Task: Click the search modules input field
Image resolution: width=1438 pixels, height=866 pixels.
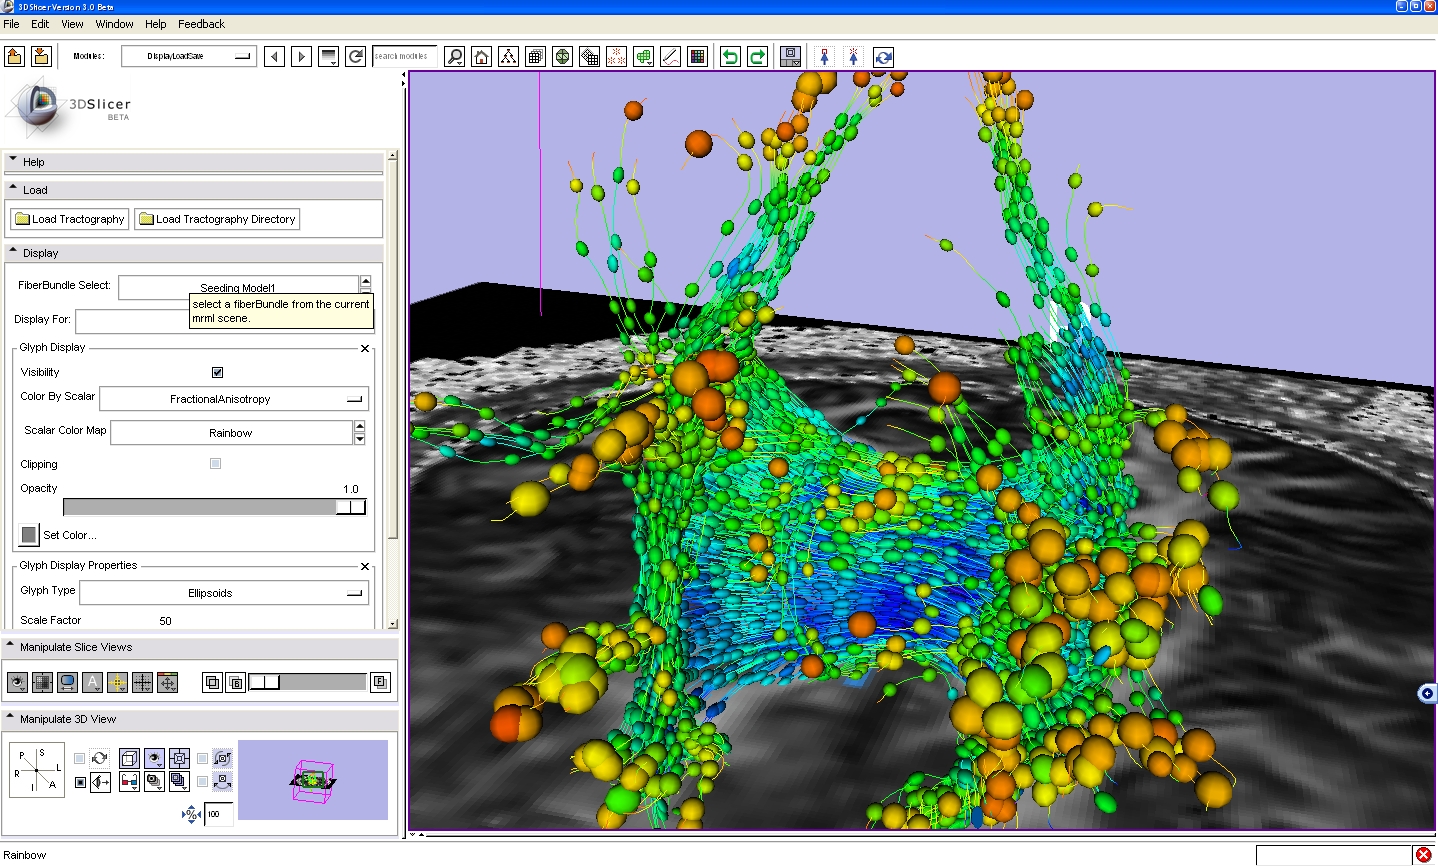Action: click(x=403, y=56)
